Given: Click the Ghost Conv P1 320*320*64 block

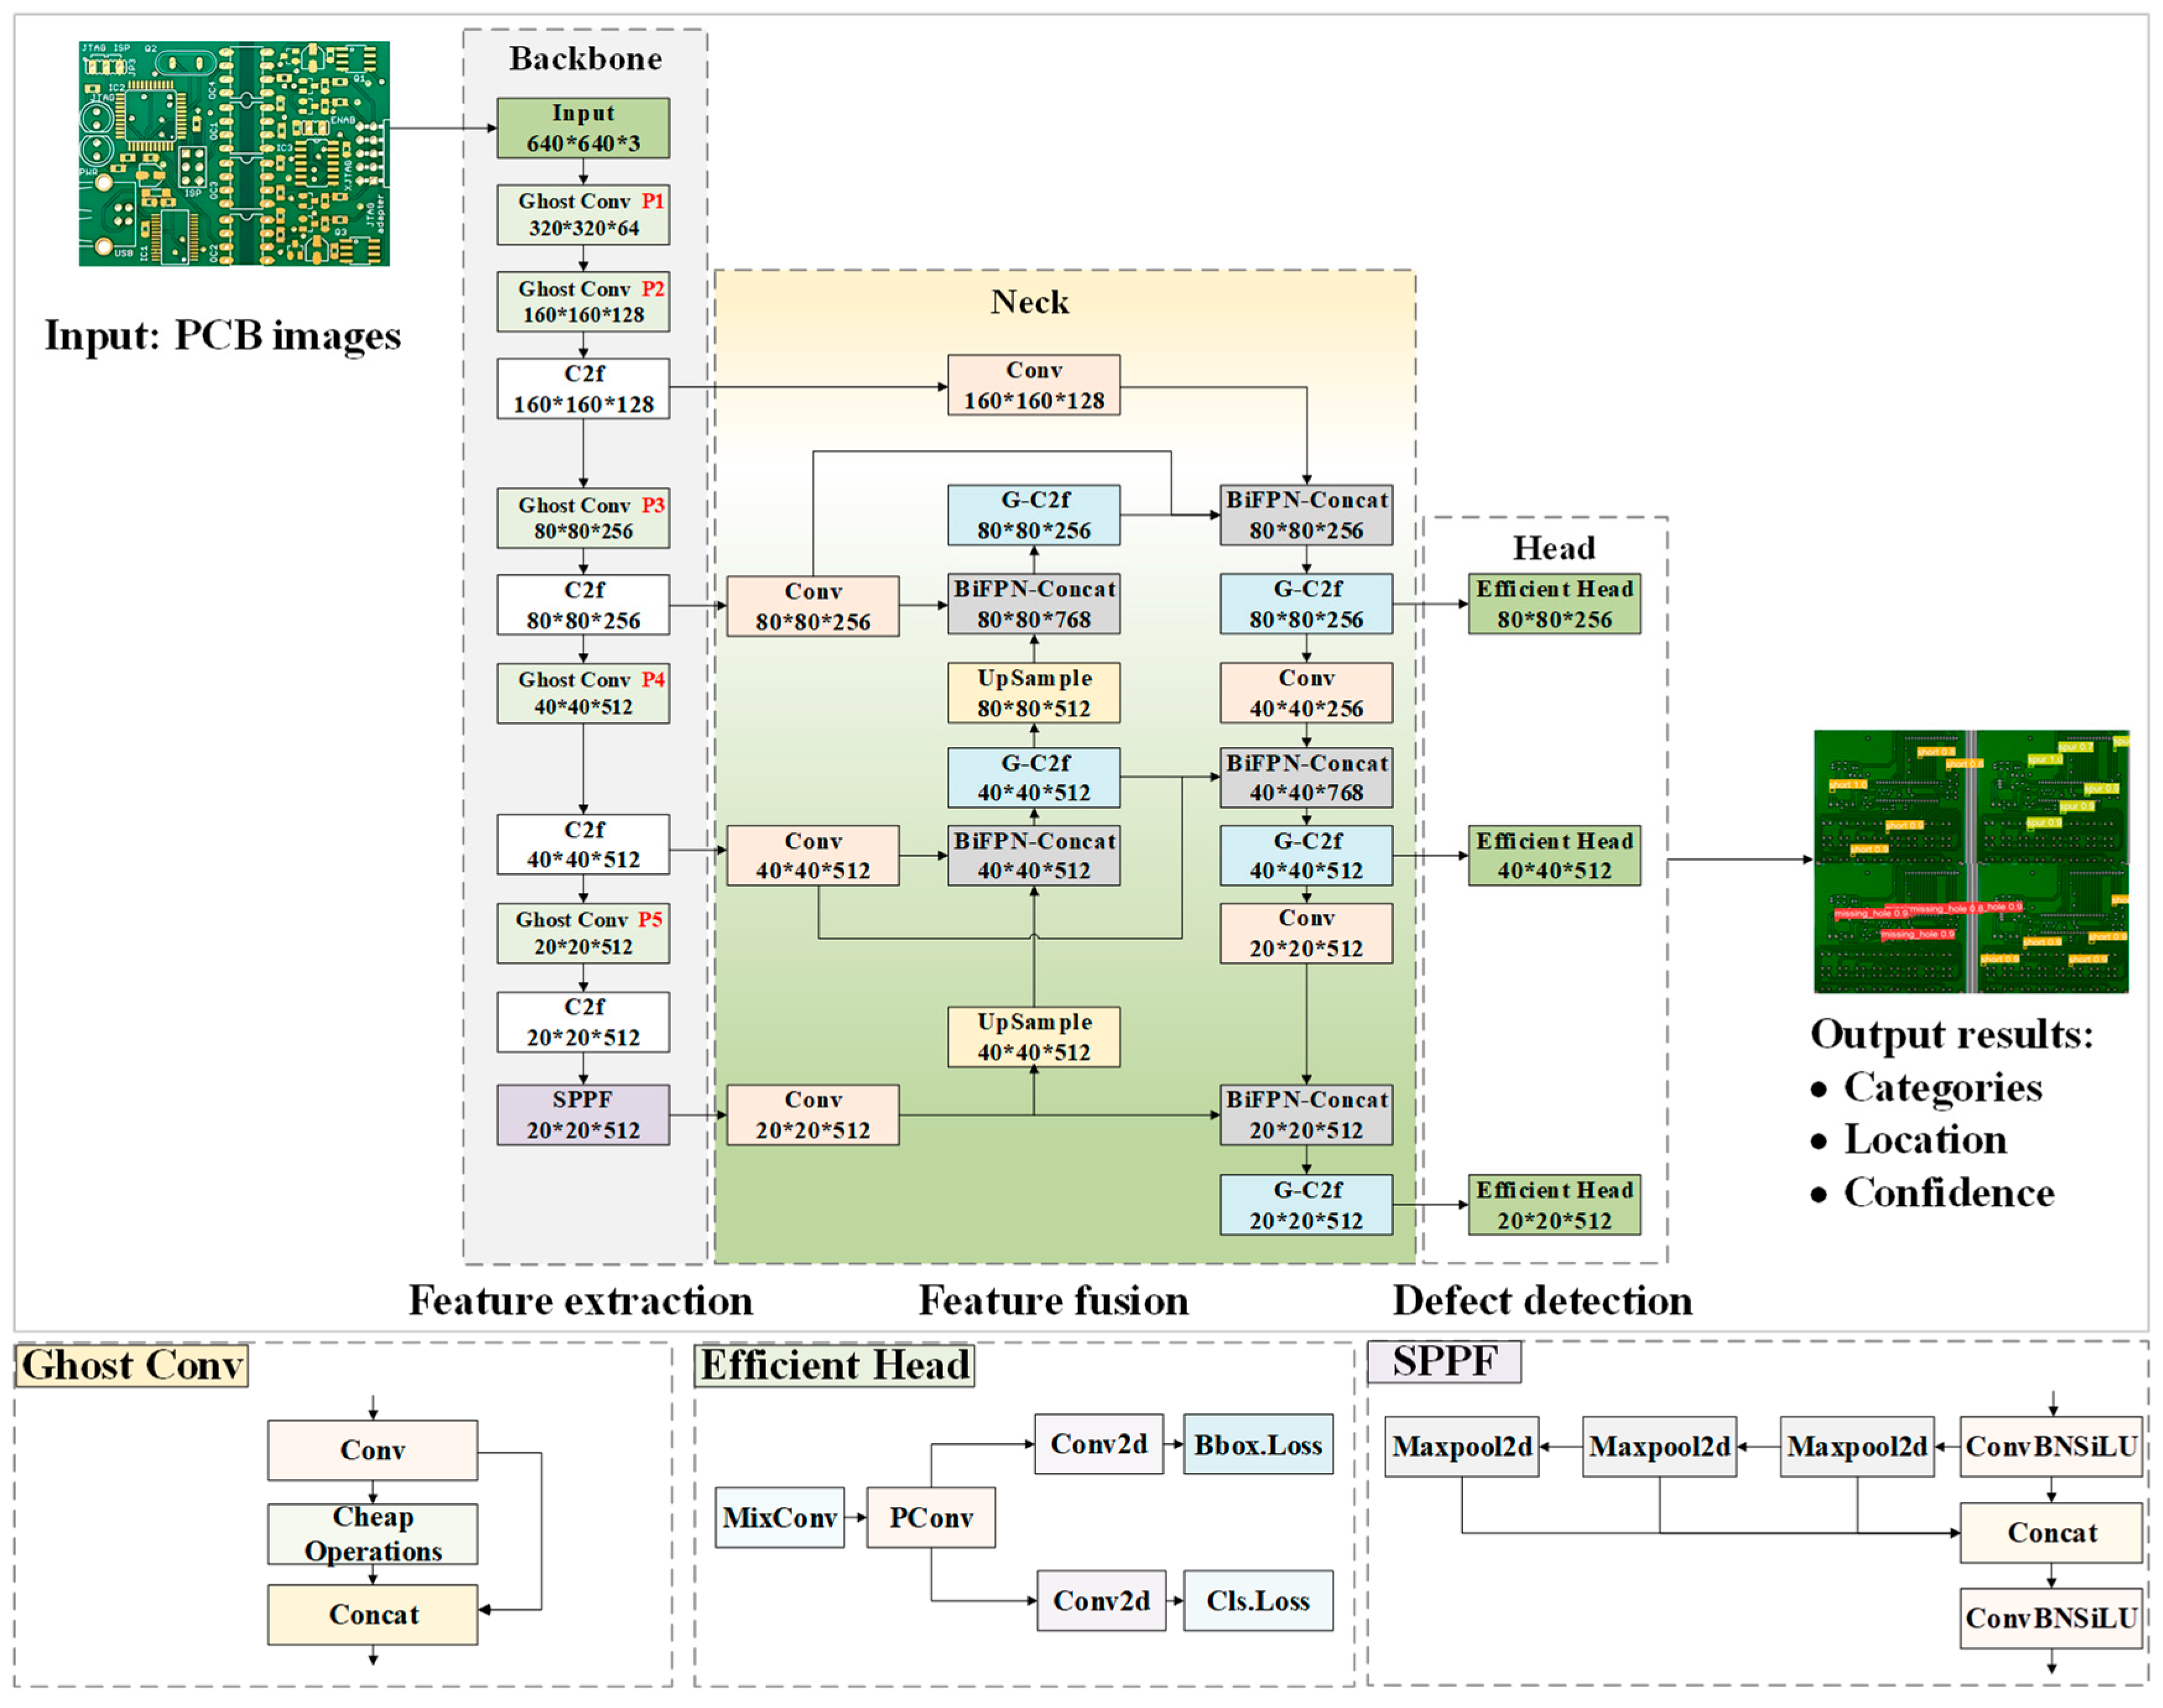Looking at the screenshot, I should point(583,215).
